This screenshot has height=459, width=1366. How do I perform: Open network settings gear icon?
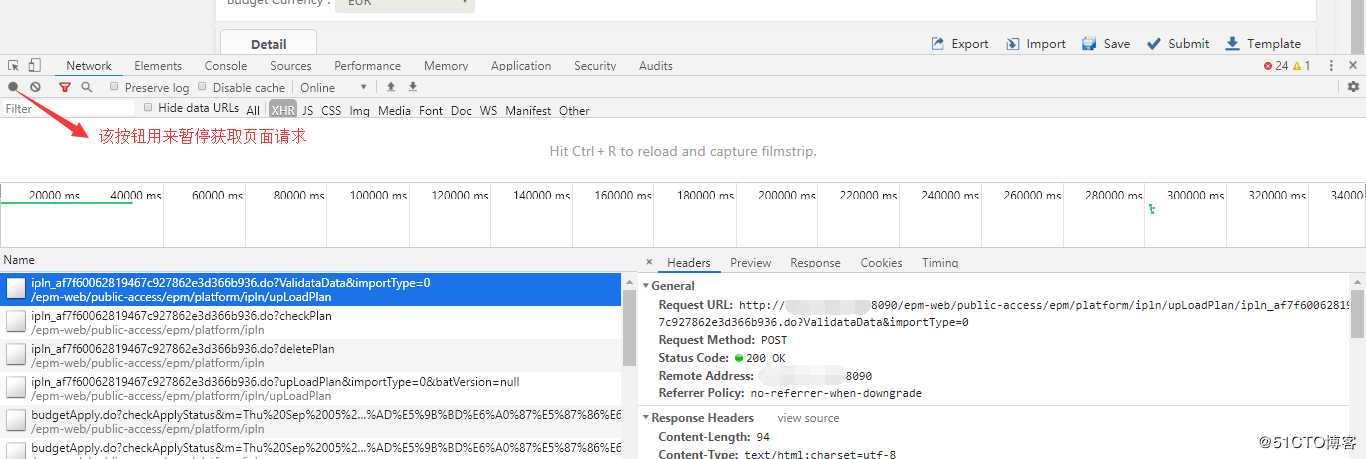[1353, 87]
